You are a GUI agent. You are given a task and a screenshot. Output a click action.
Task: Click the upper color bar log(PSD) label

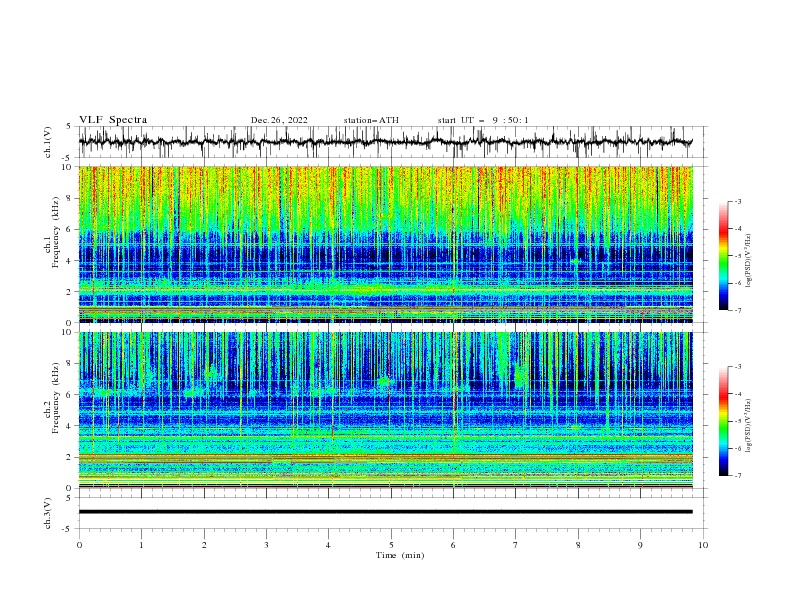pyautogui.click(x=749, y=261)
